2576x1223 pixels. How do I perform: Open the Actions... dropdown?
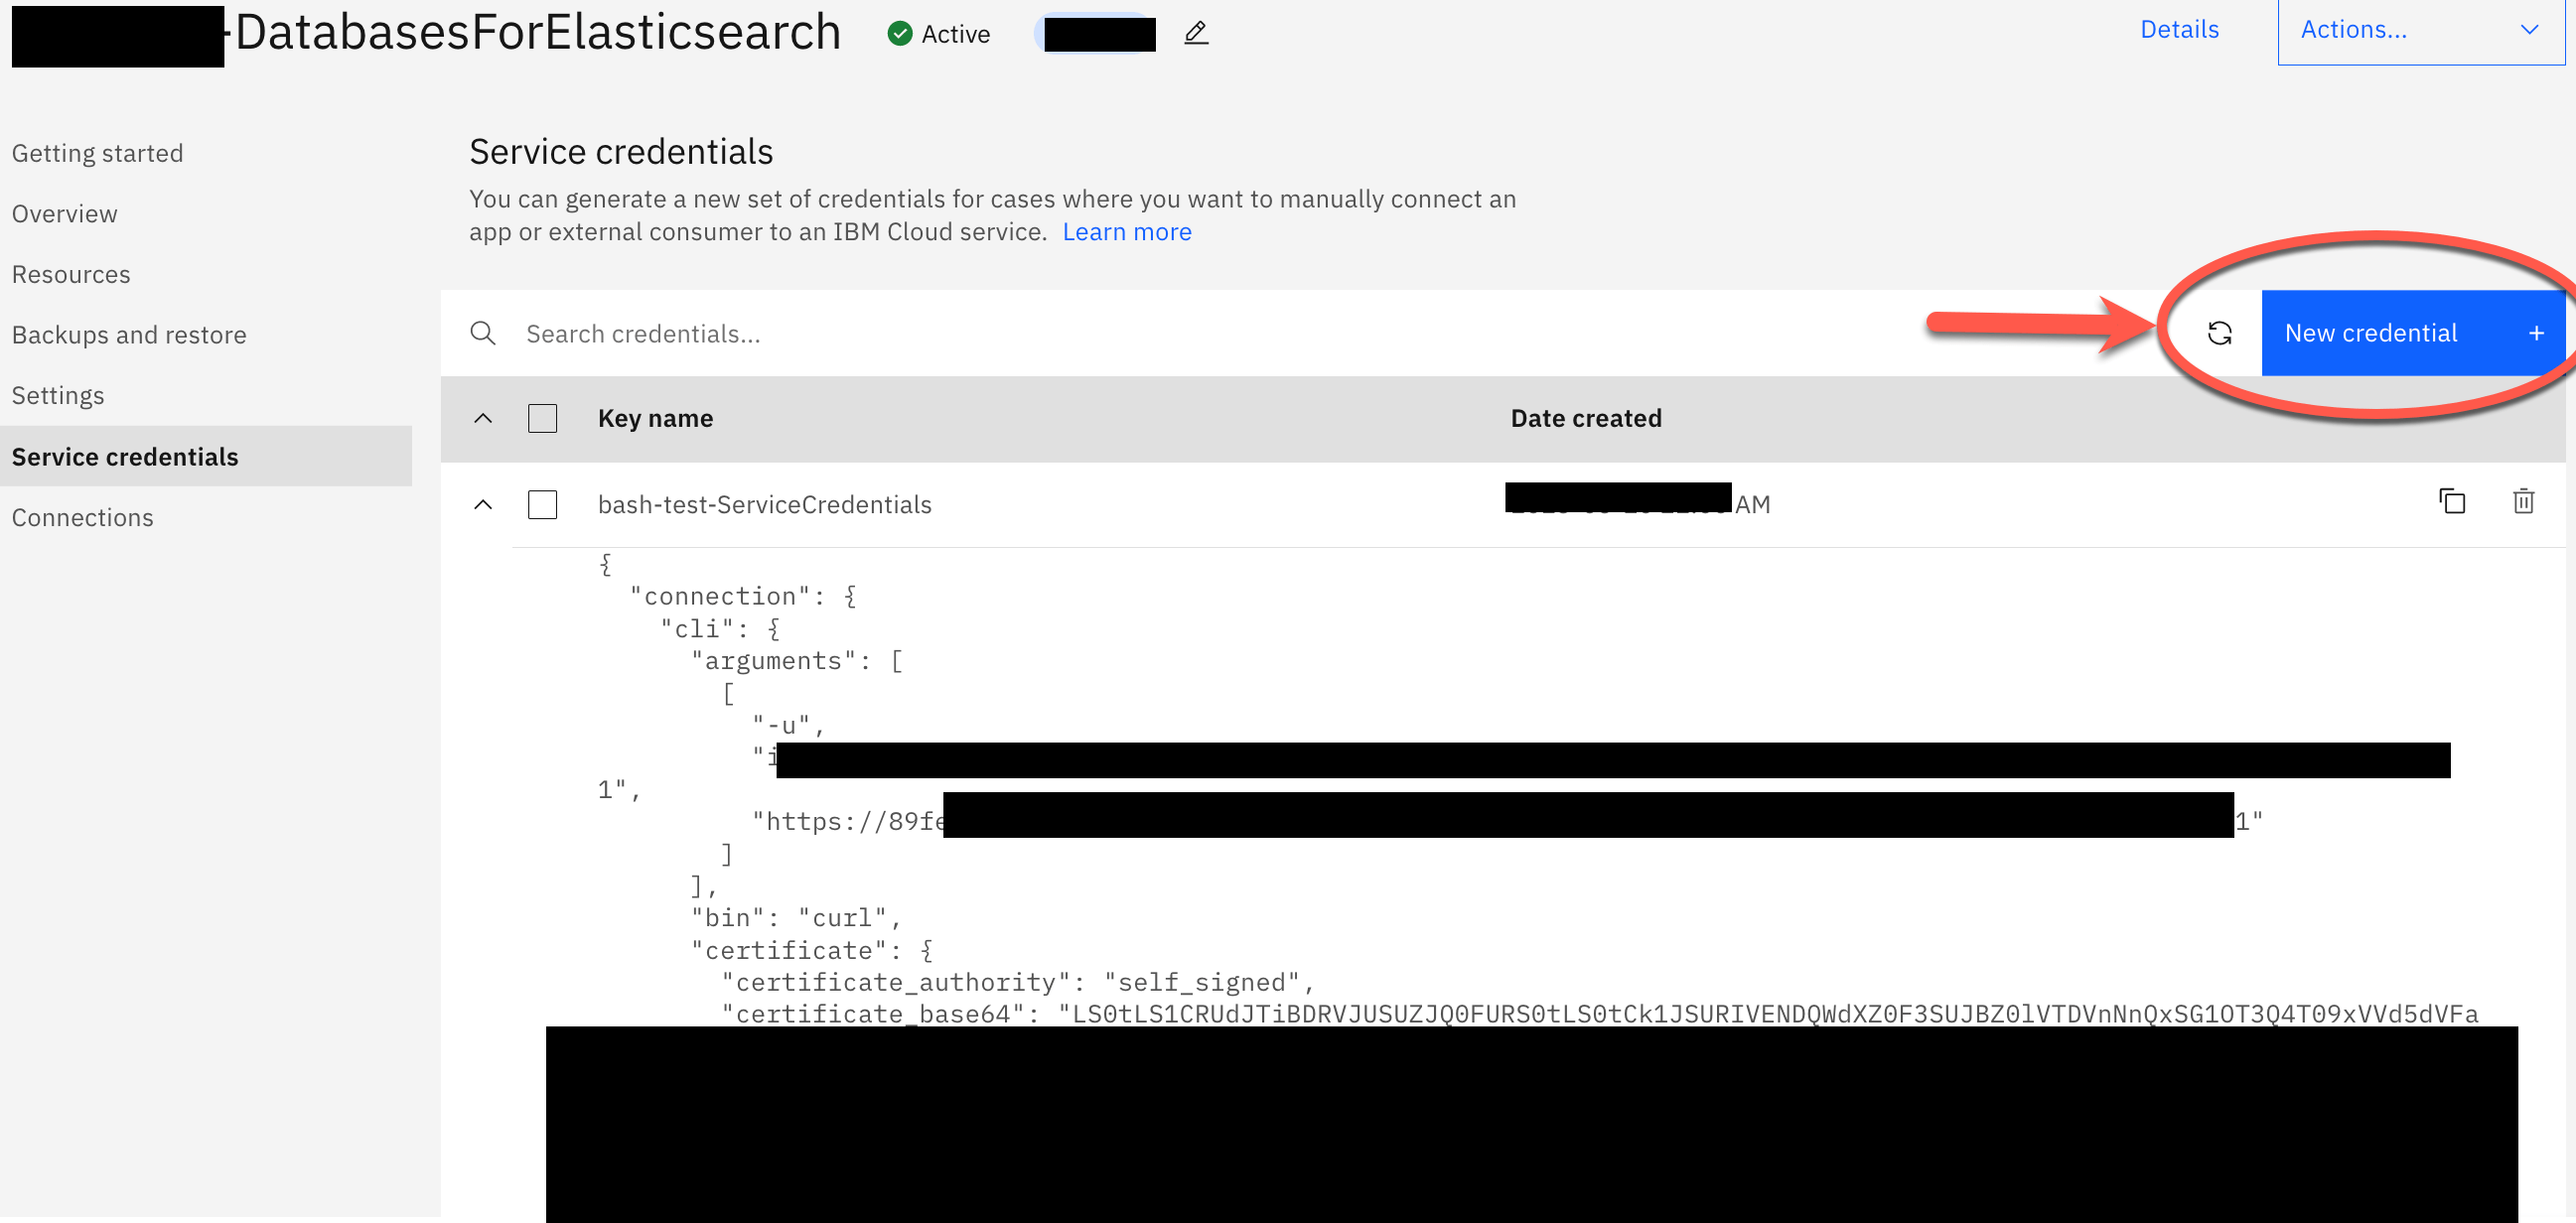2419,29
